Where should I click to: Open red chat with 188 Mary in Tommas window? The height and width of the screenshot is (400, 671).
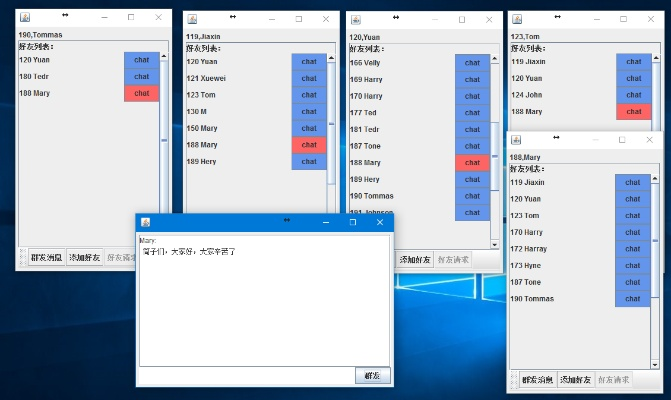click(141, 93)
